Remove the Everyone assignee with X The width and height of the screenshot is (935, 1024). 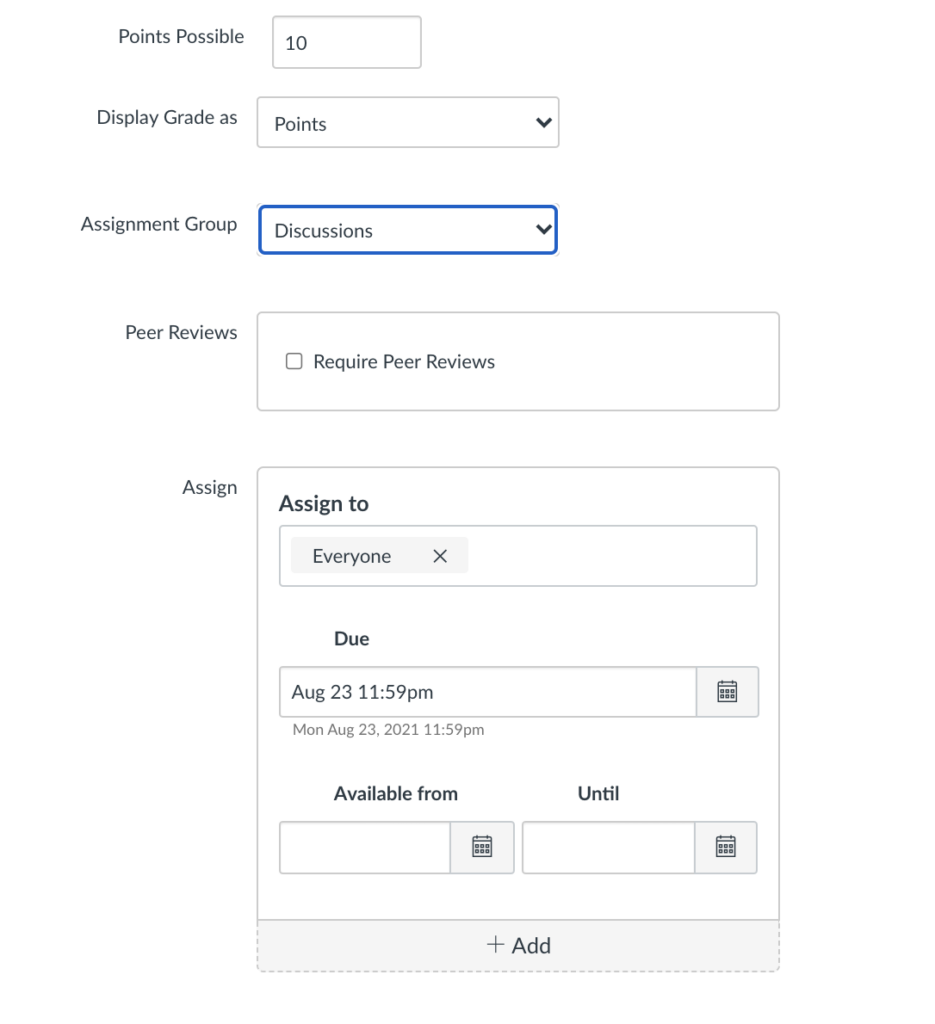[x=440, y=557]
